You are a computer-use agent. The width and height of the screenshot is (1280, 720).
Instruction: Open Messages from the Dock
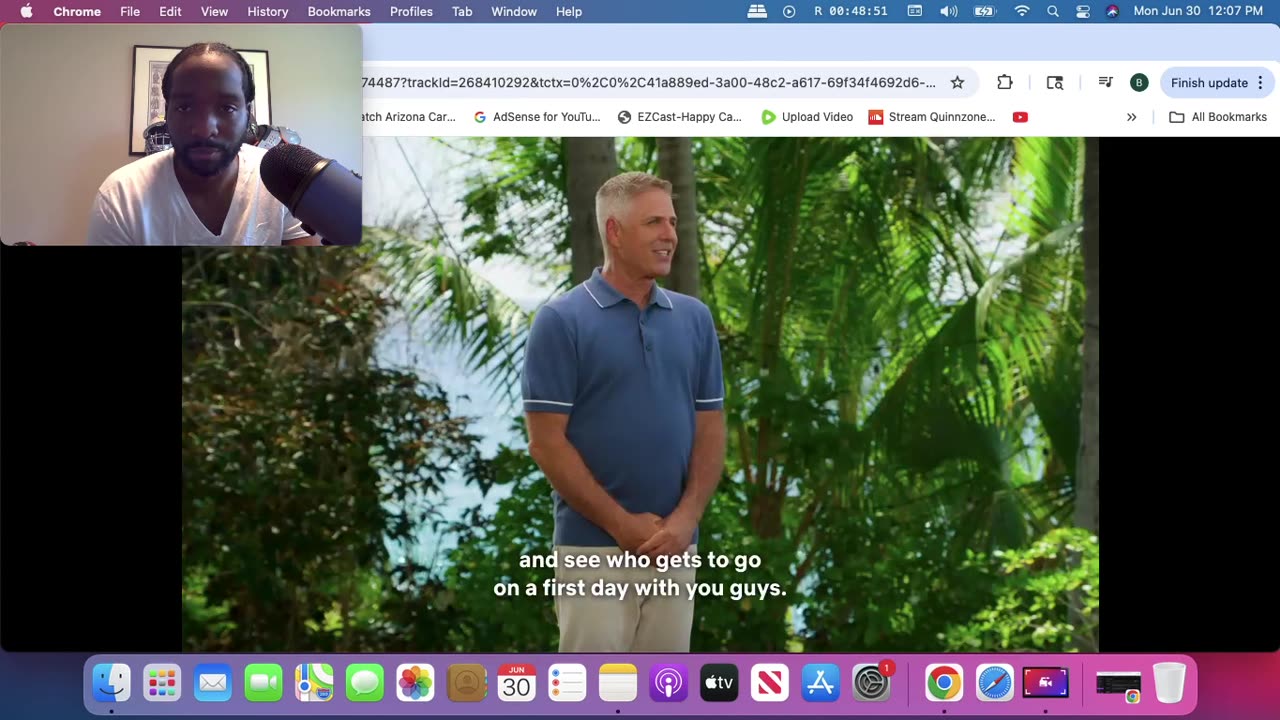point(365,683)
